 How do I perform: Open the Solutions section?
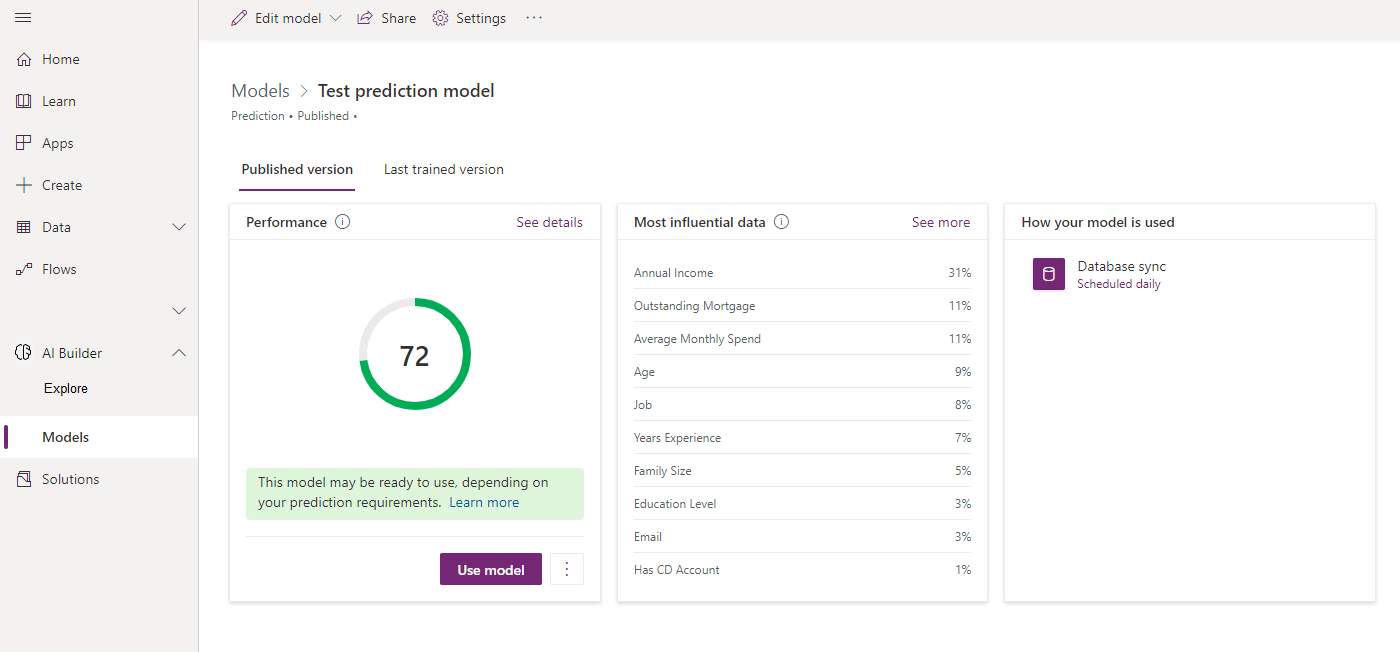click(69, 479)
